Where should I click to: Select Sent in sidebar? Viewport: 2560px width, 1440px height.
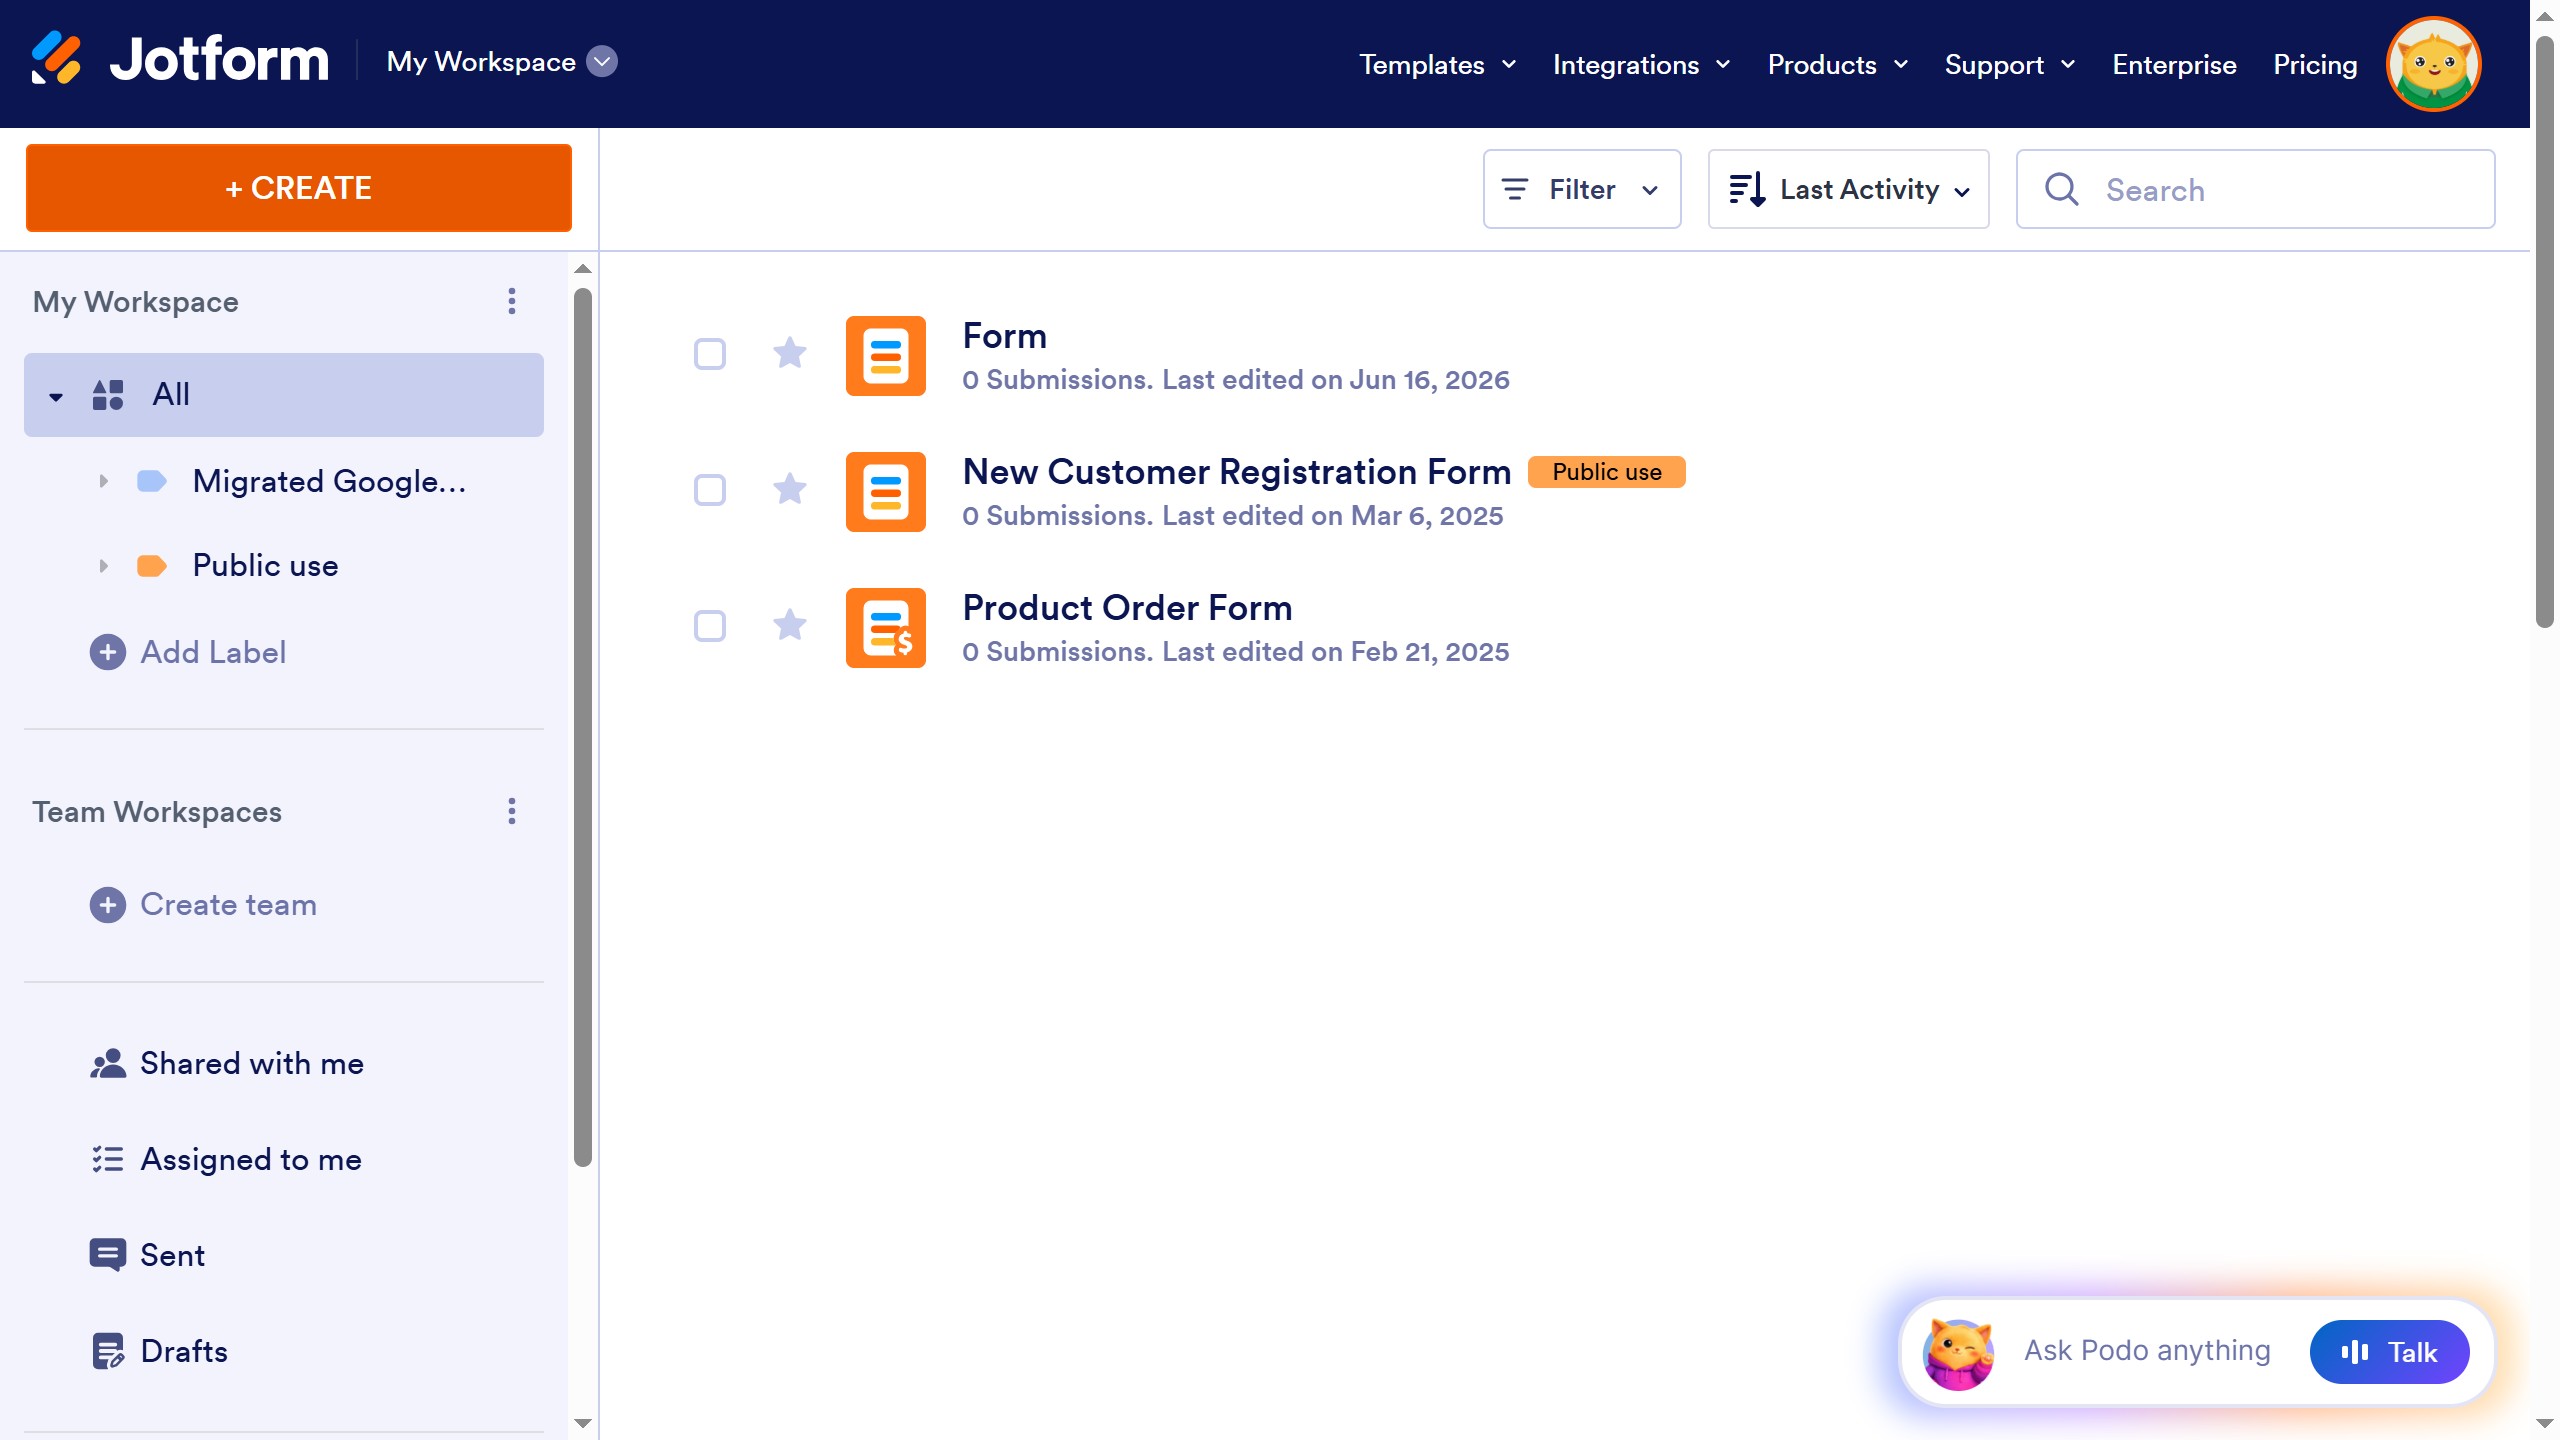click(284, 1255)
